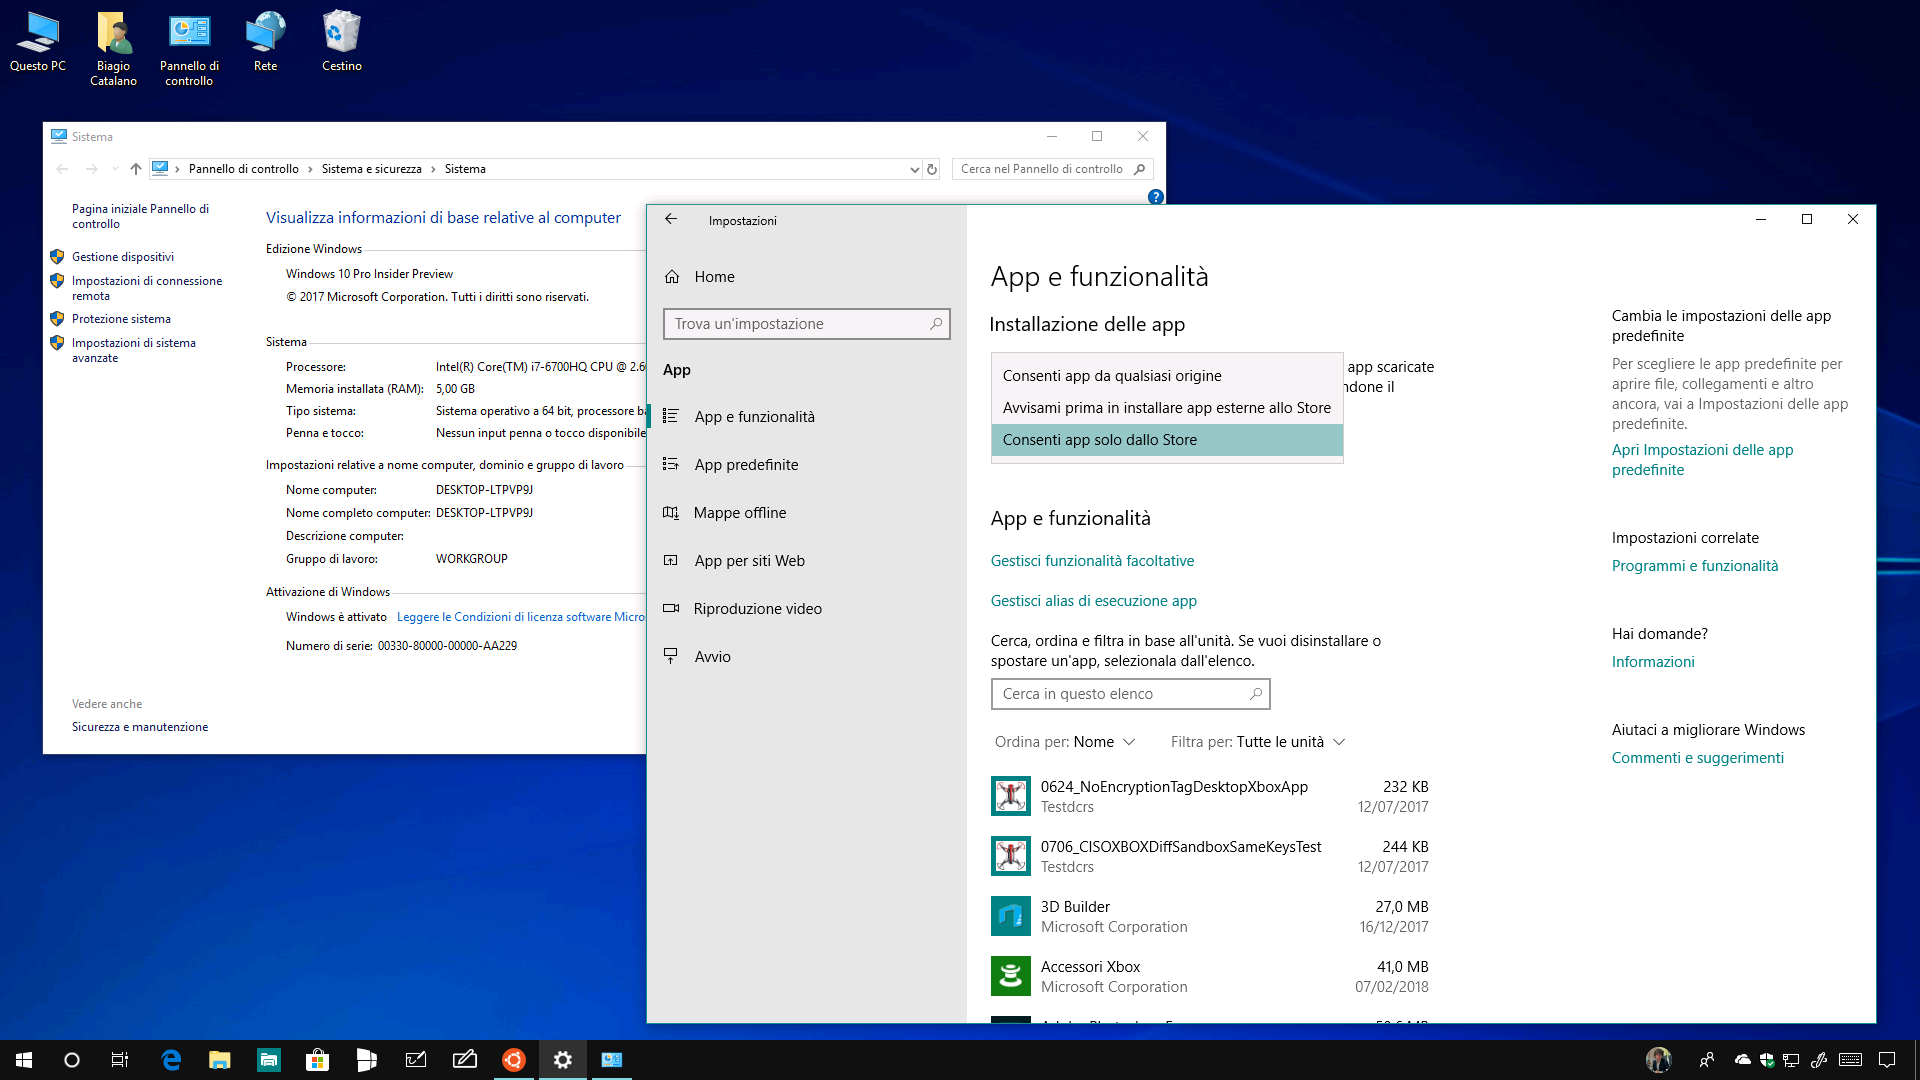Expand the address bar history dropdown in Sistema
The width and height of the screenshot is (1920, 1080).
tap(914, 169)
